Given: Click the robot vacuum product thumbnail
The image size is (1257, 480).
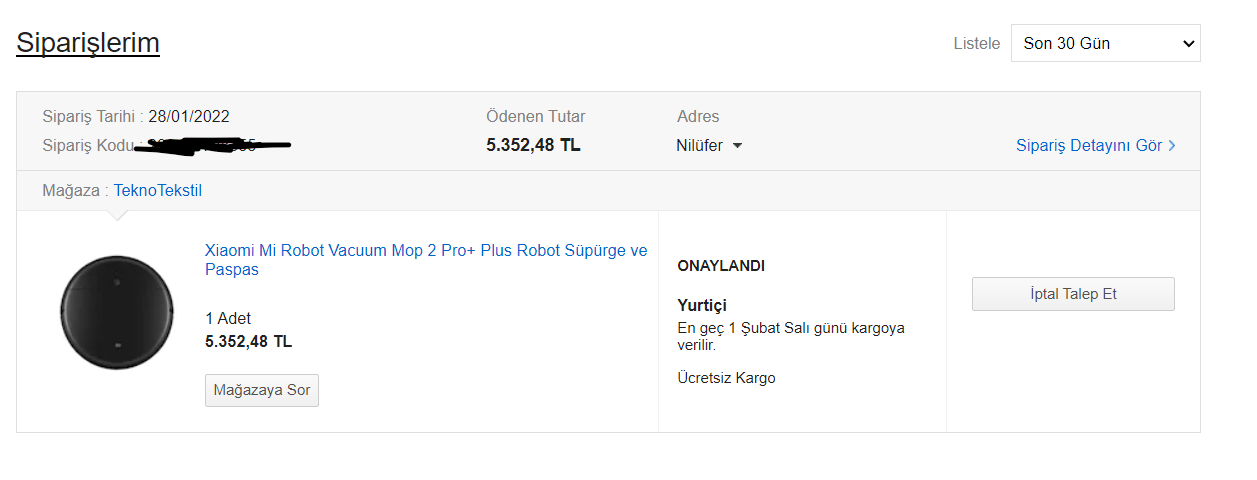Looking at the screenshot, I should (x=117, y=312).
